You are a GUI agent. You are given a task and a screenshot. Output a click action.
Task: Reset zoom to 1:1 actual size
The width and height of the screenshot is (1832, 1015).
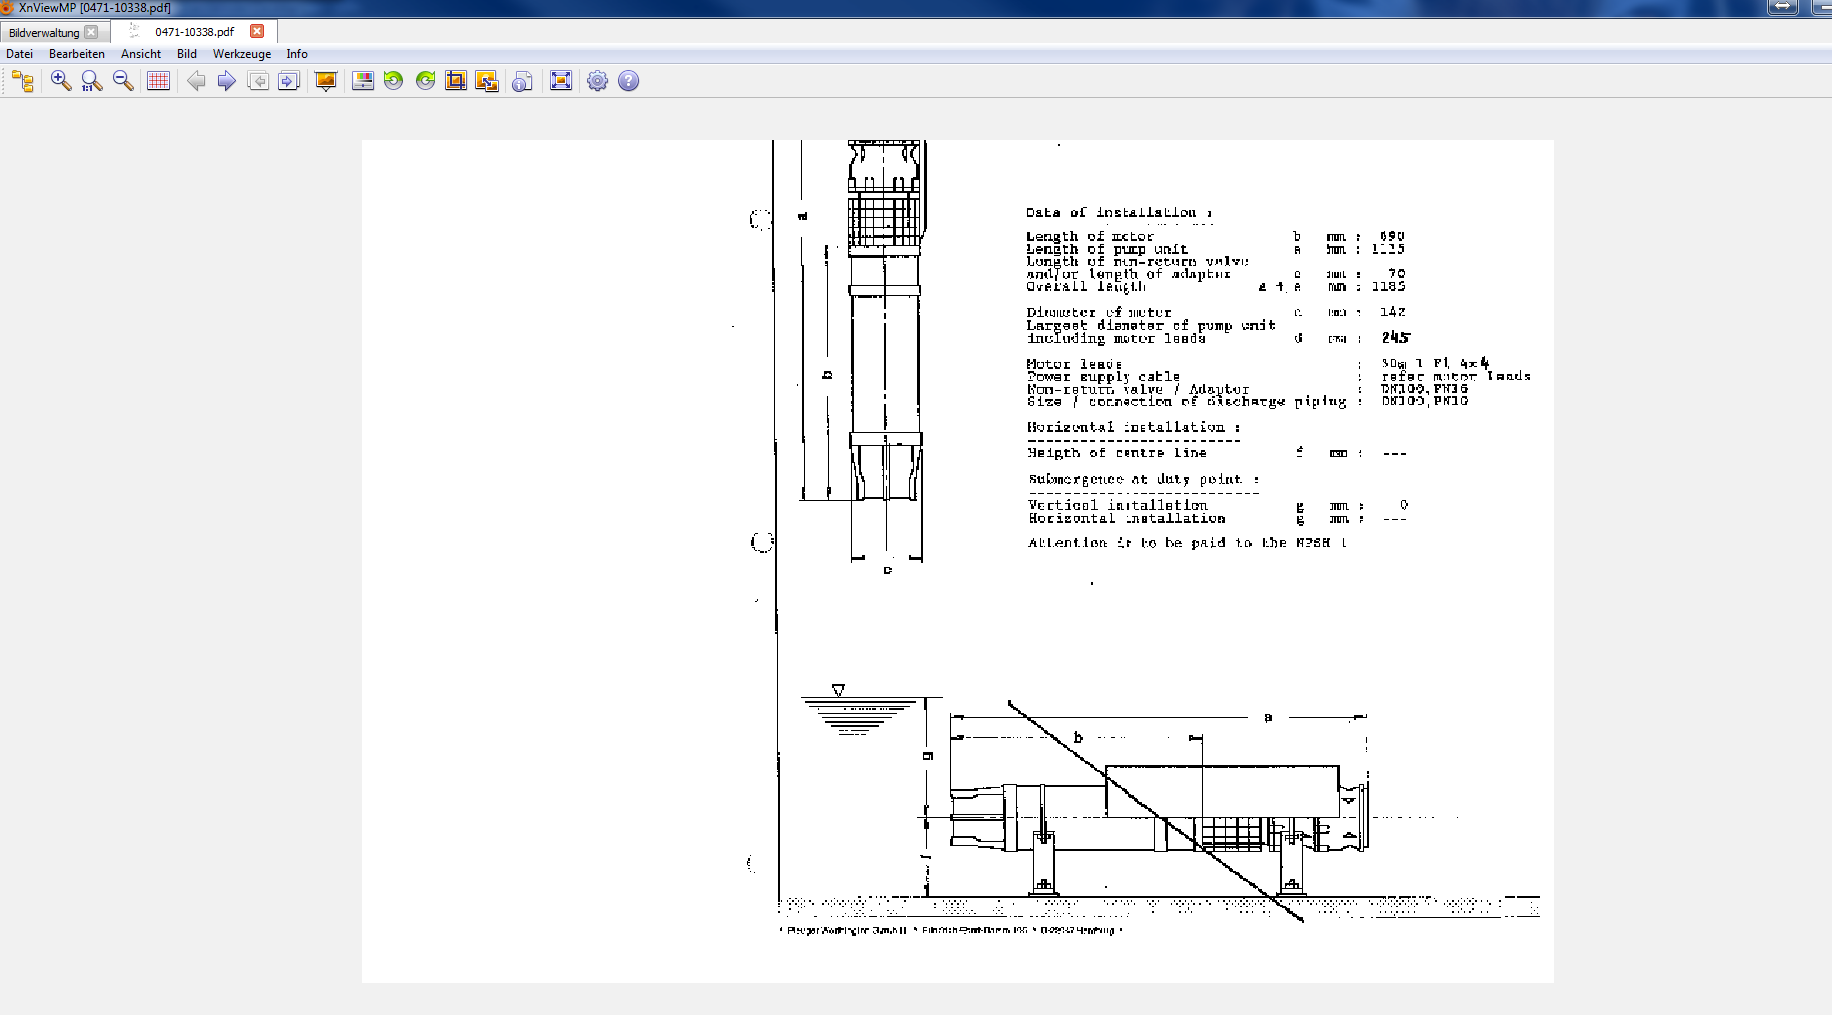[91, 81]
